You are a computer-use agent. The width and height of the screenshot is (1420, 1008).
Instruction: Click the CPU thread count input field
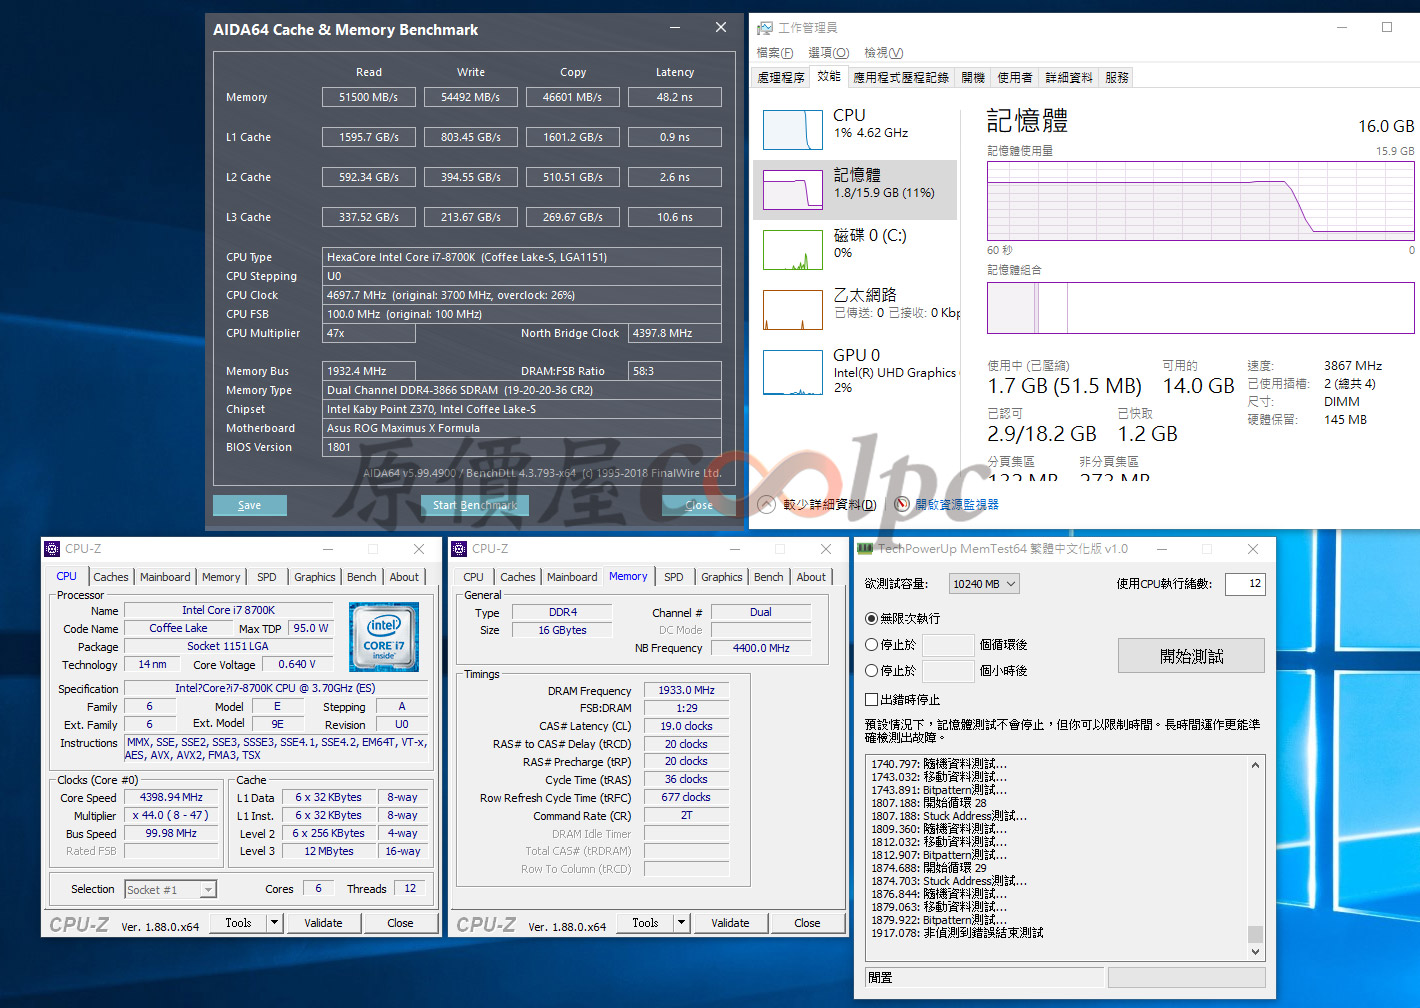pos(1244,584)
